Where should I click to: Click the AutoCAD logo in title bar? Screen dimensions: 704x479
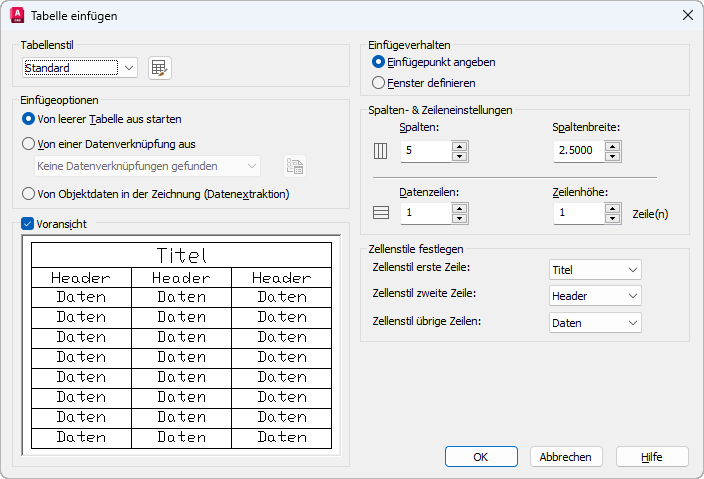16,15
